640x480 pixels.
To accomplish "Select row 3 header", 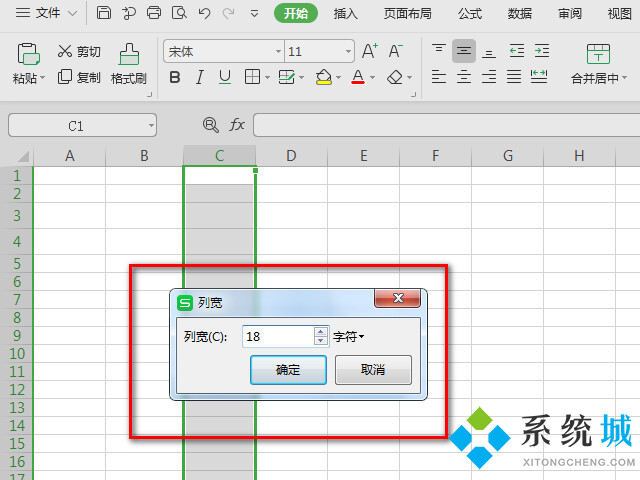I will (x=17, y=216).
